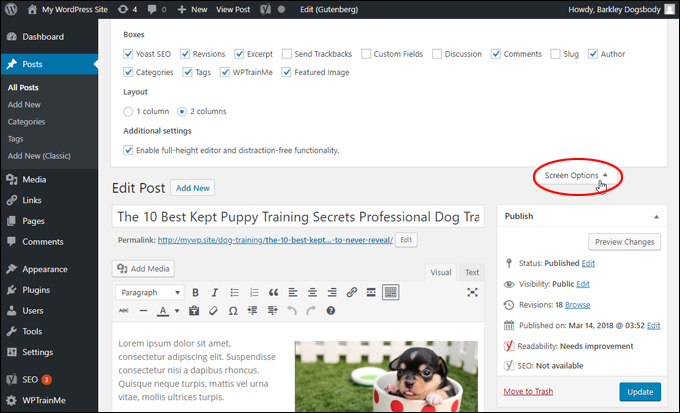Decrease indent icon
This screenshot has height=413, width=680.
point(252,311)
